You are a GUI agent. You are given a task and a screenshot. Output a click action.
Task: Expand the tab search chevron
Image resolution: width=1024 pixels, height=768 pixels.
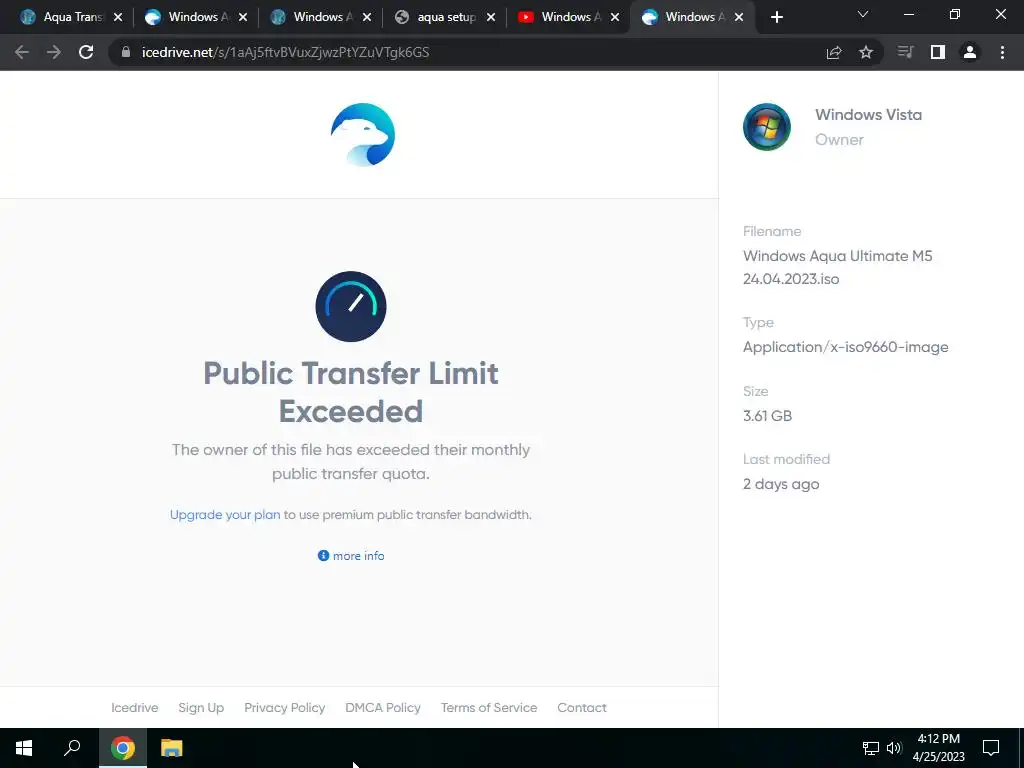click(x=863, y=14)
